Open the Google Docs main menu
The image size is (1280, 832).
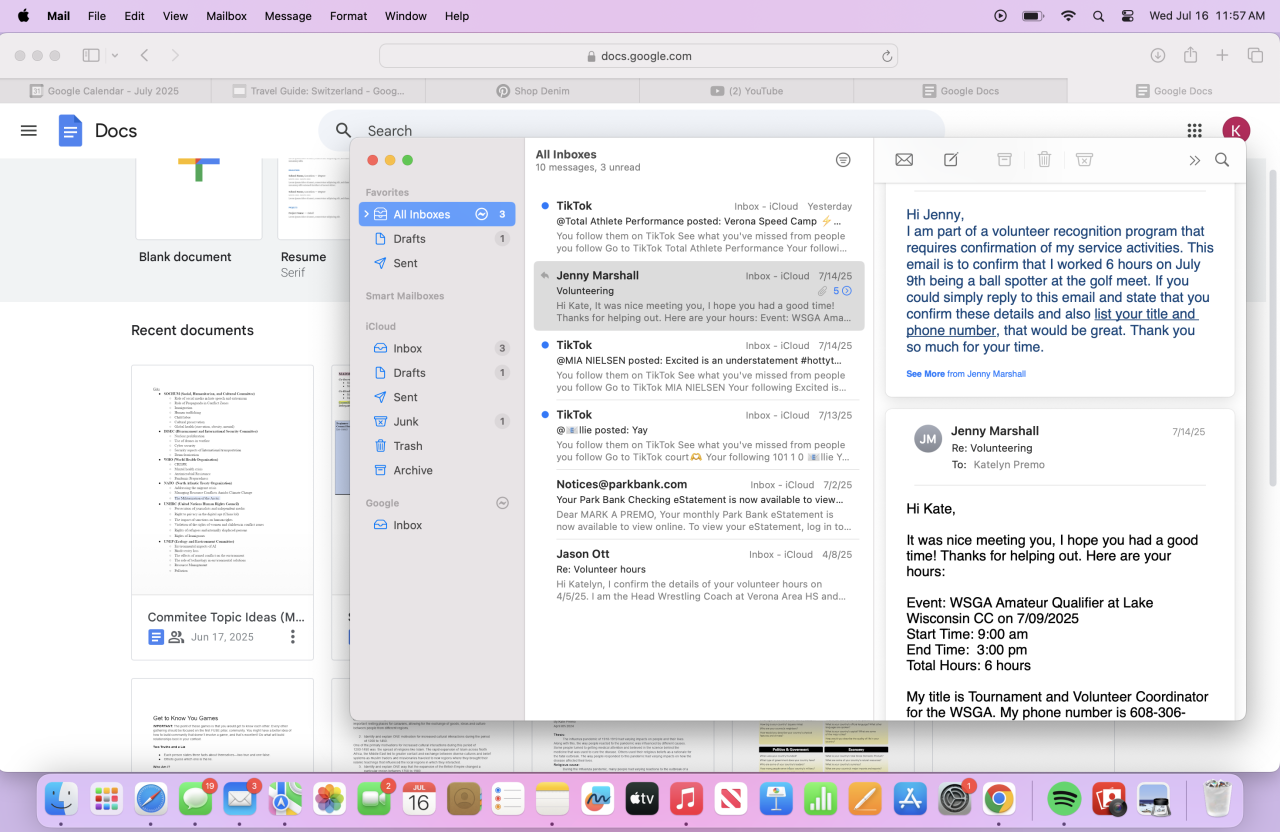click(x=29, y=131)
